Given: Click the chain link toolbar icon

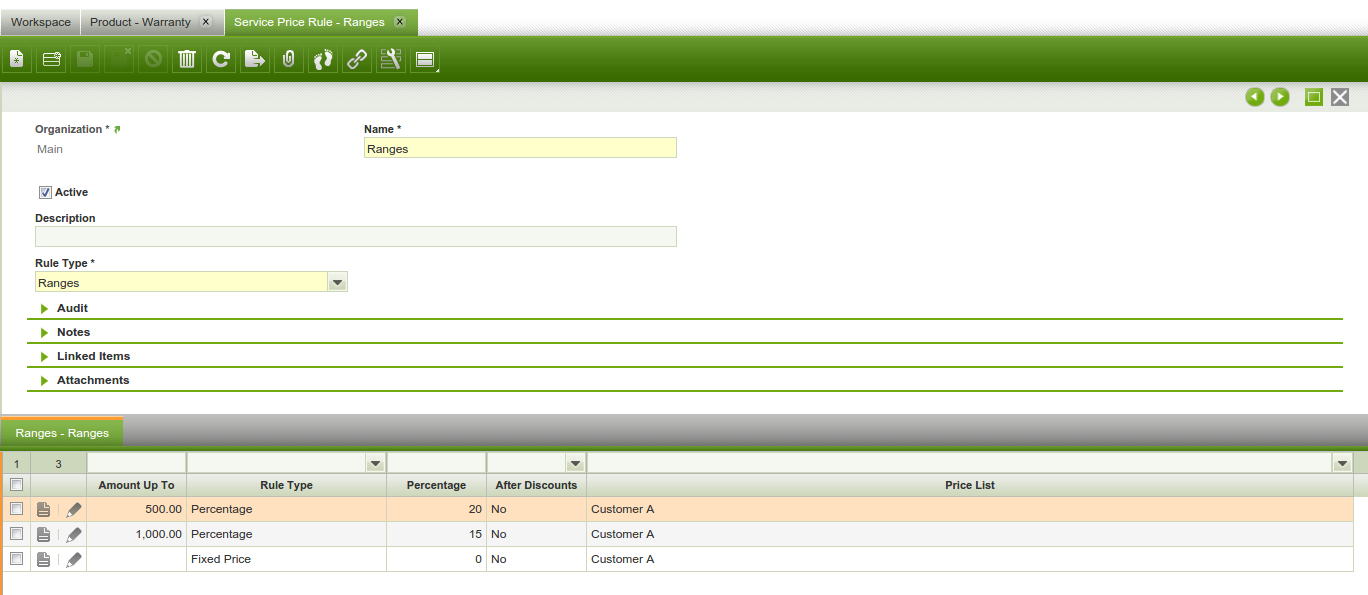Looking at the screenshot, I should (356, 60).
